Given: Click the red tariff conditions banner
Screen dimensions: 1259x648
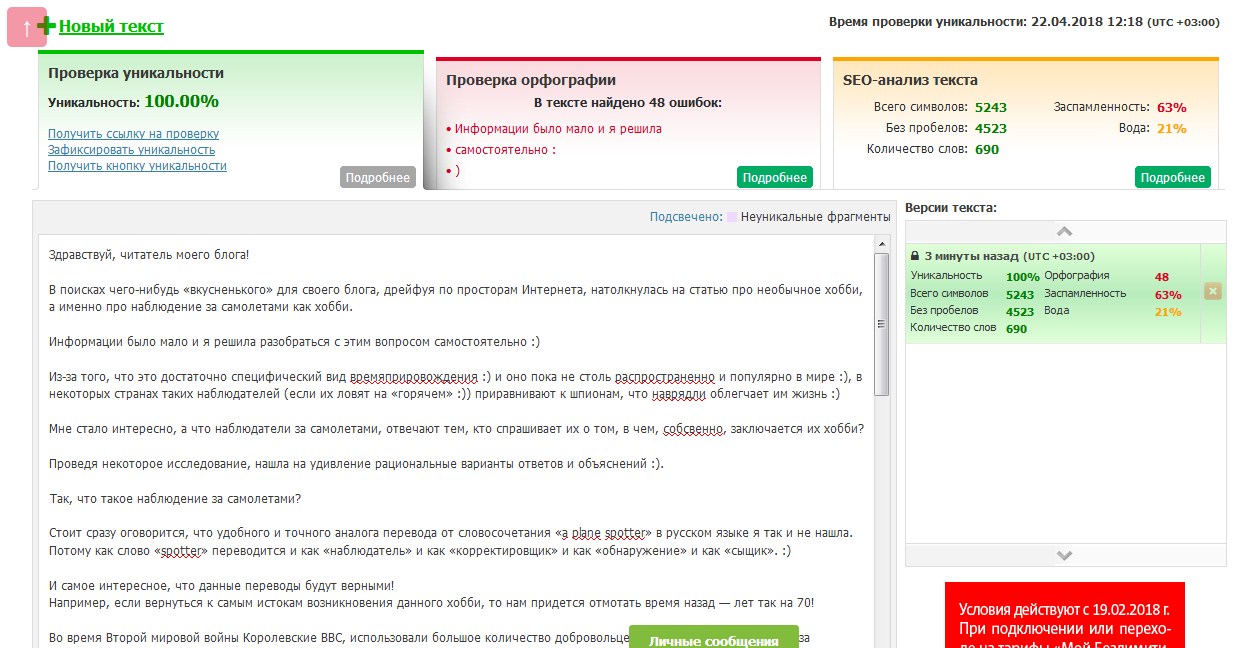Looking at the screenshot, I should [x=1064, y=615].
